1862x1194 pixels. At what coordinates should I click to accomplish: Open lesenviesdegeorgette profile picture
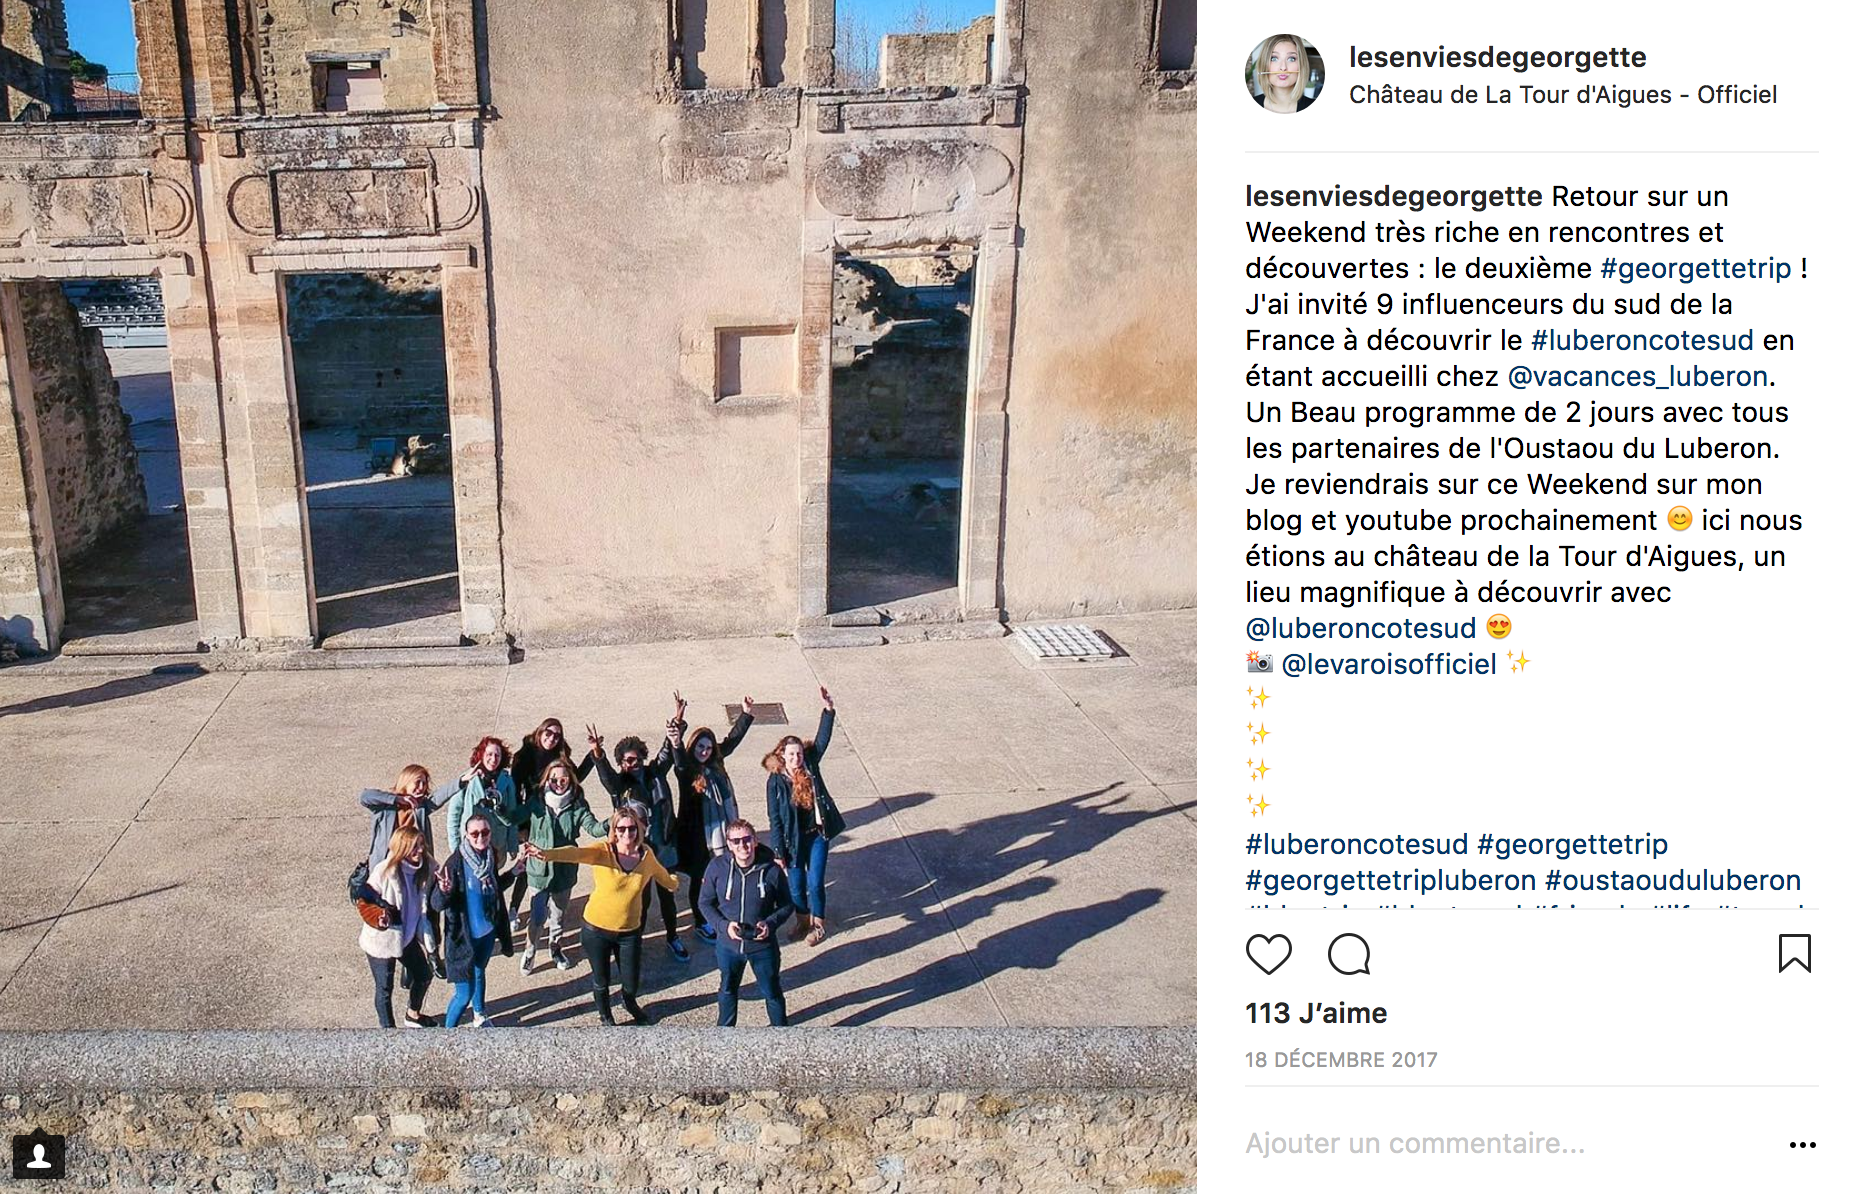coord(1285,74)
